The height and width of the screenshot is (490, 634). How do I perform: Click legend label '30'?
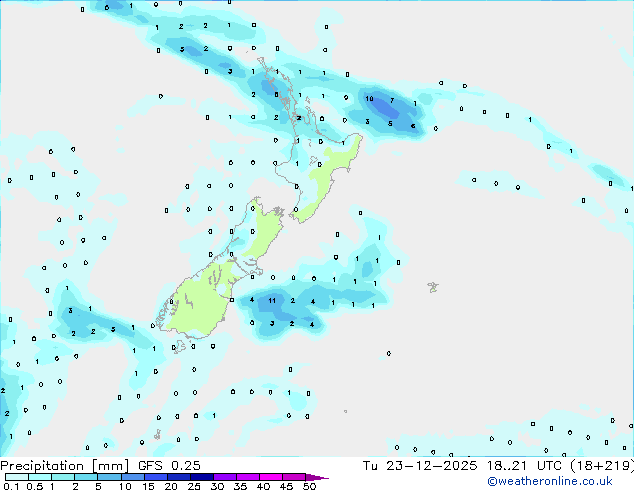[217, 486]
